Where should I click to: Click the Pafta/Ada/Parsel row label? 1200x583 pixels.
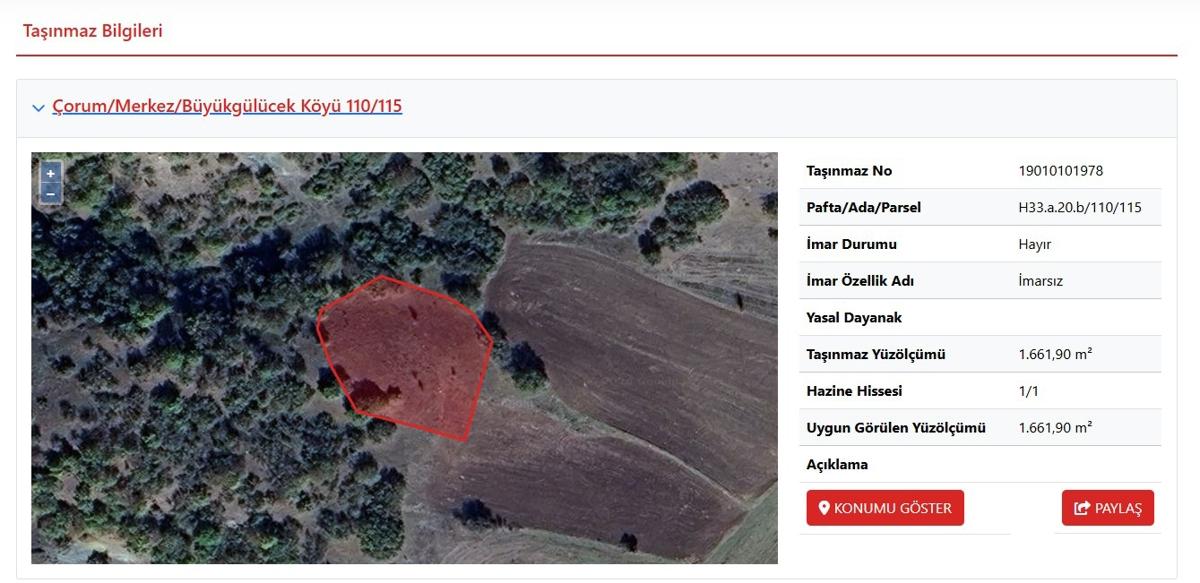click(x=863, y=208)
